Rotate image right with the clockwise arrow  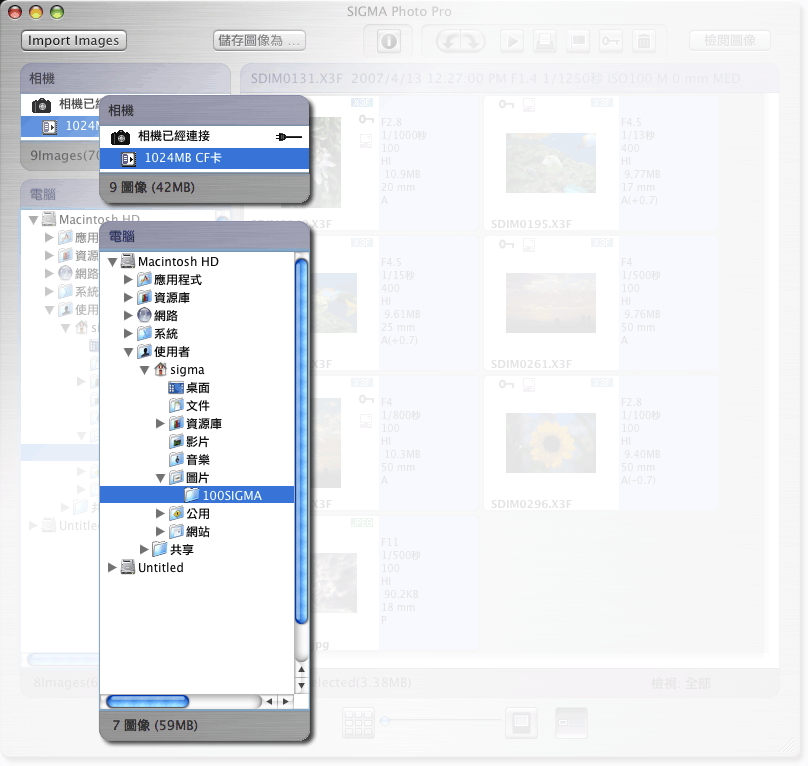click(x=473, y=41)
